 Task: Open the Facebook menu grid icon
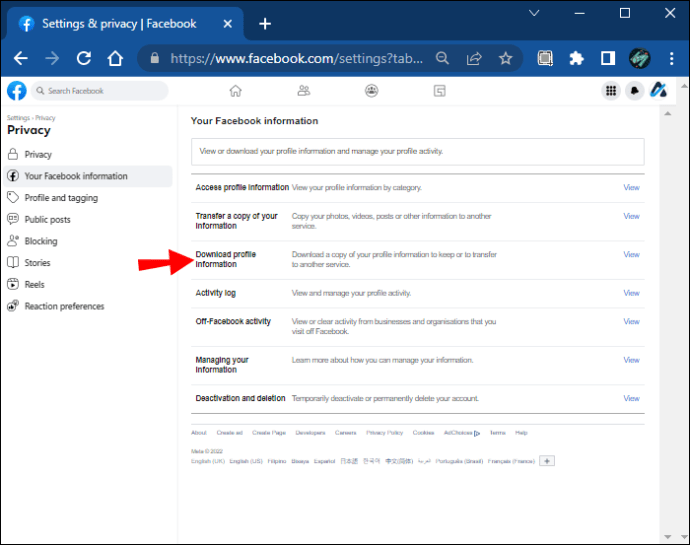coord(610,91)
